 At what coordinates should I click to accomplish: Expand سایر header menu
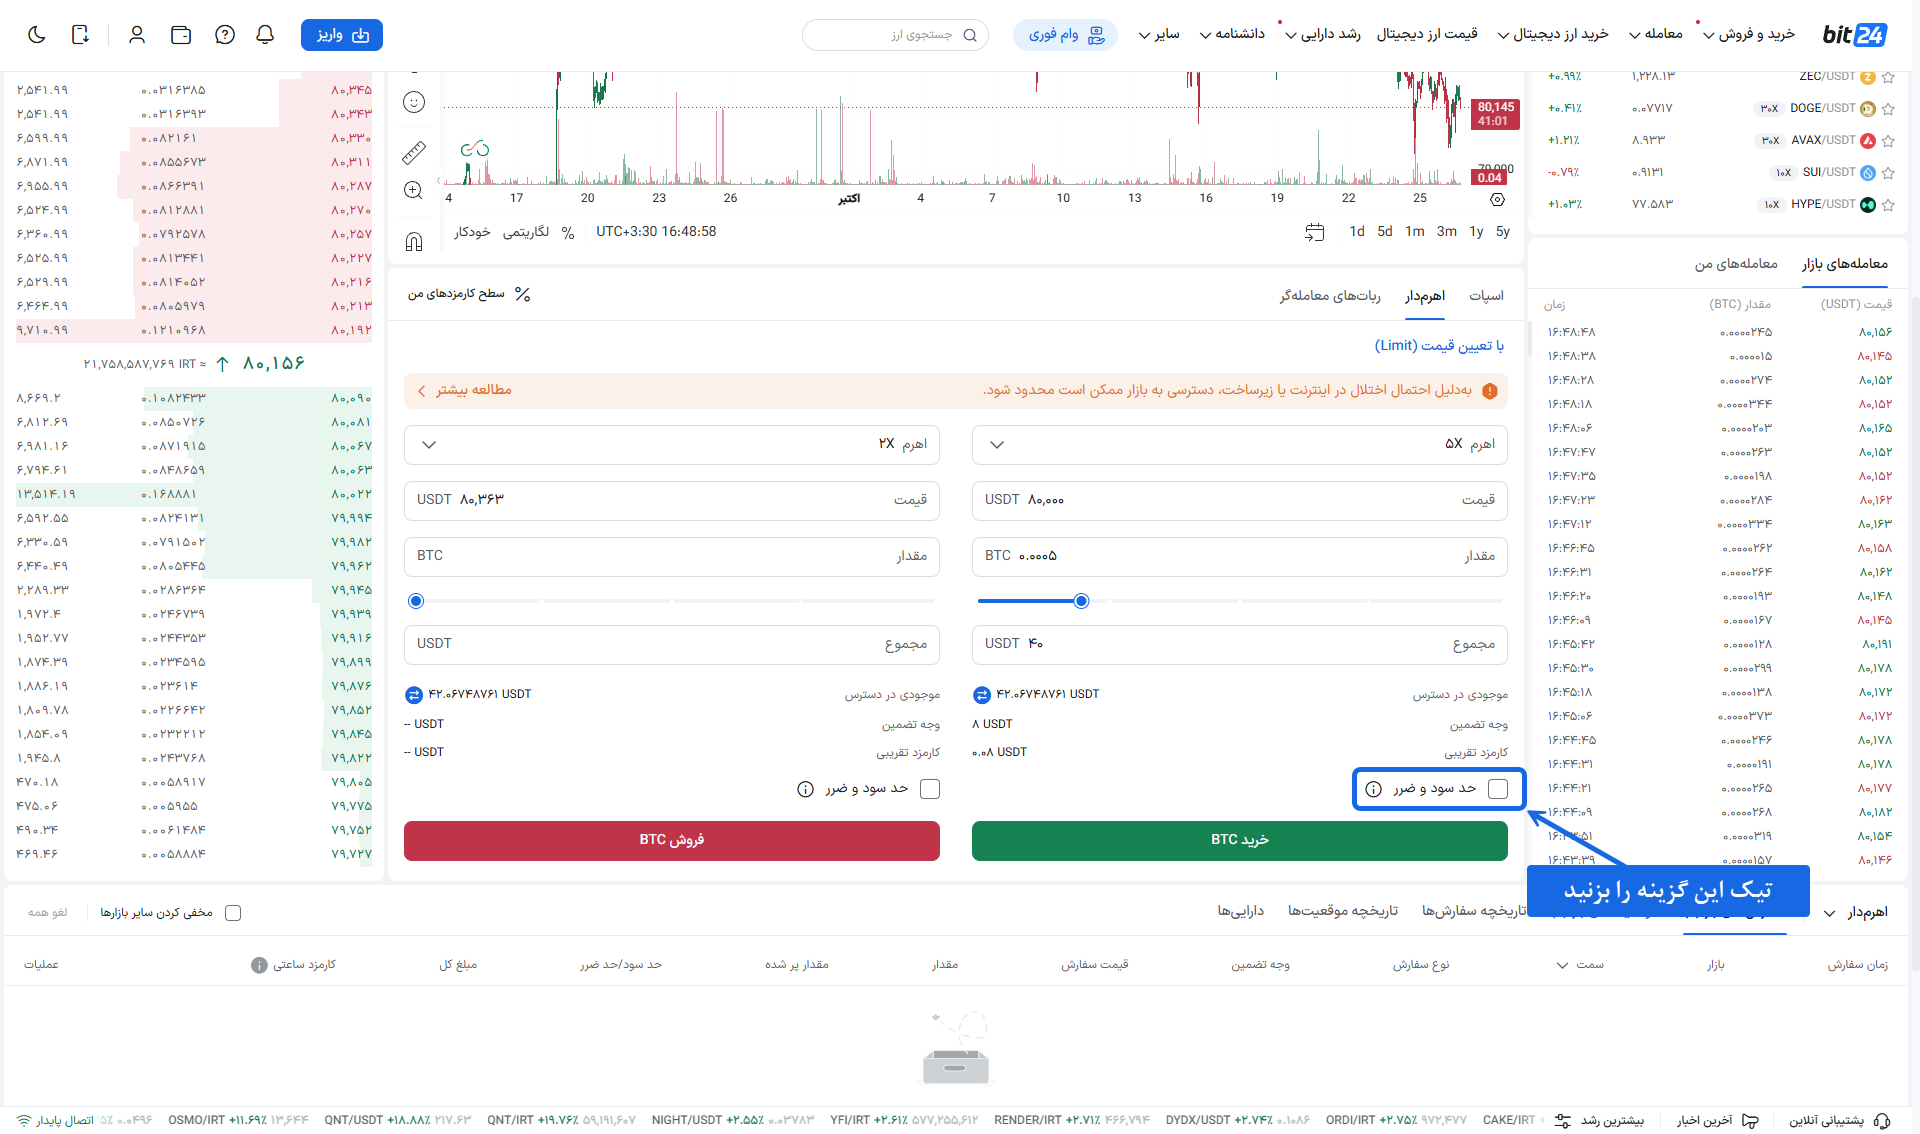(1159, 34)
